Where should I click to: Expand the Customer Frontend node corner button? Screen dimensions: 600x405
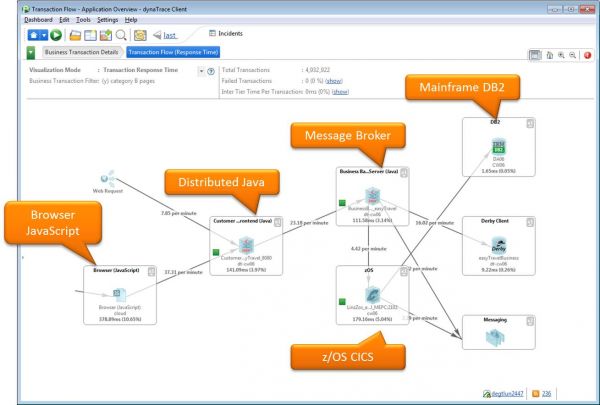277,222
